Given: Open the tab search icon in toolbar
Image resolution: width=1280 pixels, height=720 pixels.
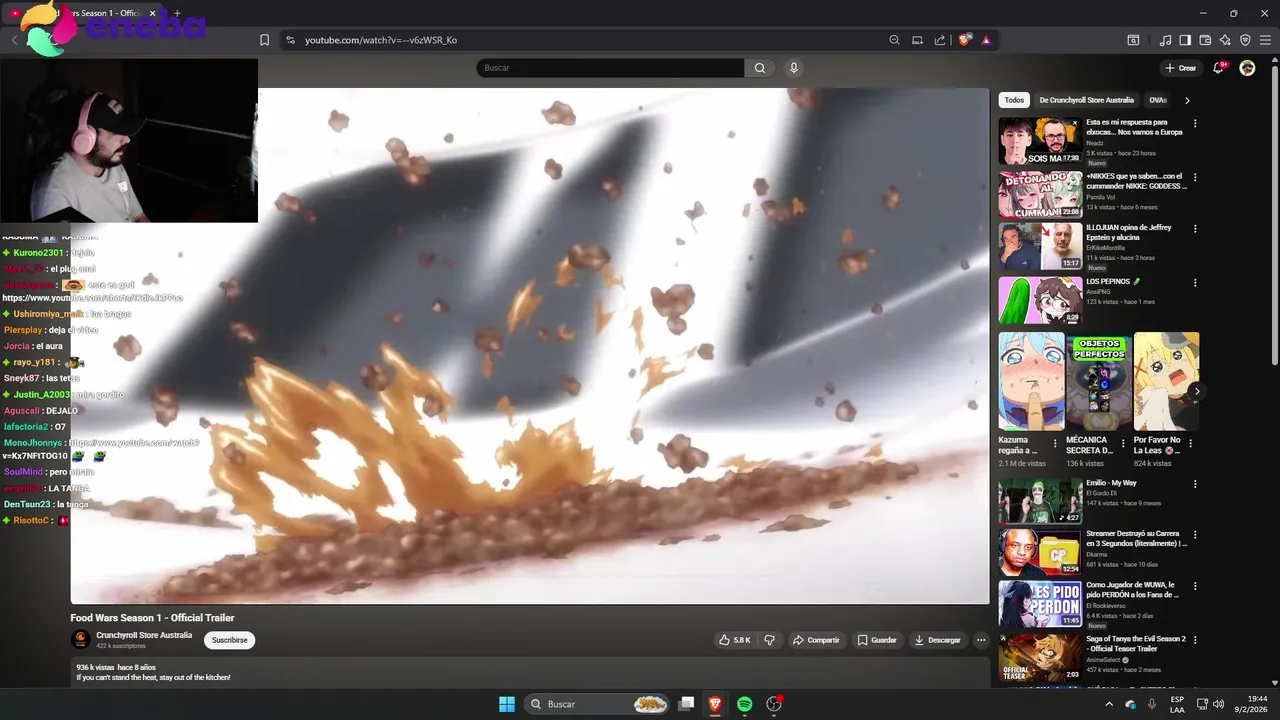Looking at the screenshot, I should click(1133, 40).
